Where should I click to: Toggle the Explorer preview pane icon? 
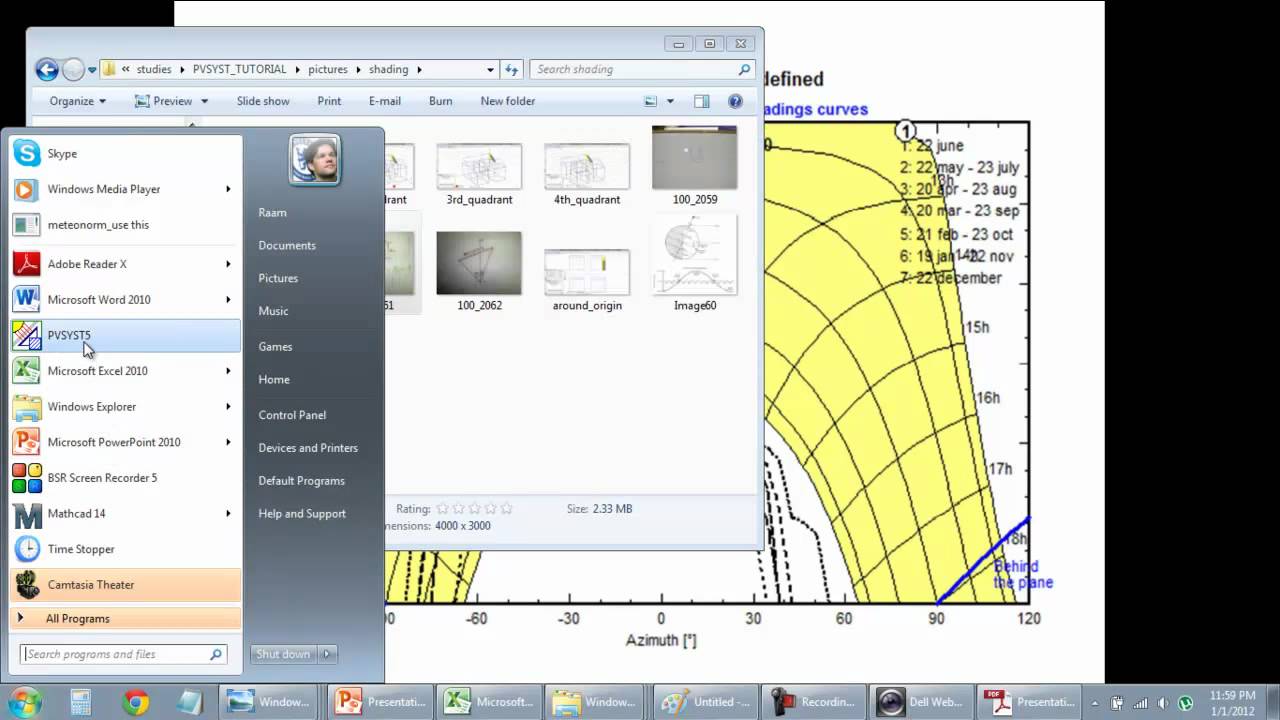(x=701, y=101)
